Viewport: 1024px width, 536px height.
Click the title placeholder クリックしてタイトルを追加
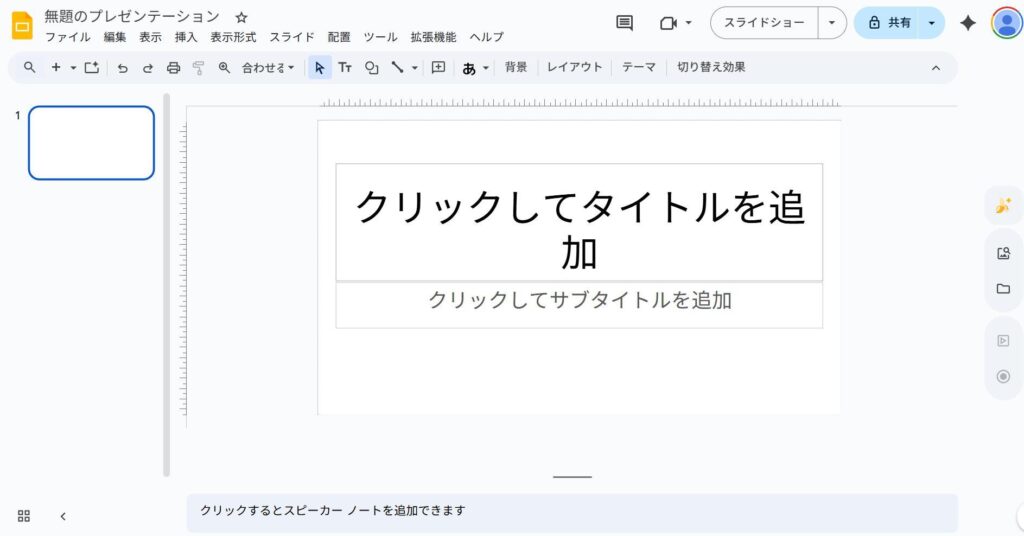579,223
